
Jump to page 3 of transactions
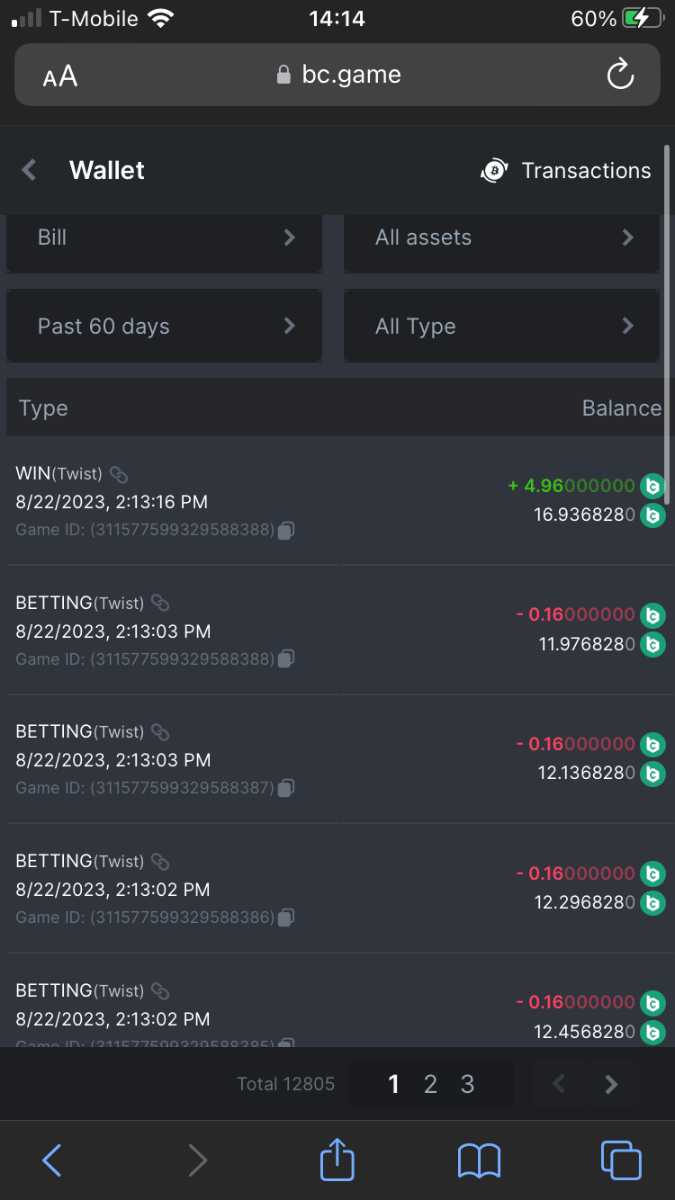tap(467, 1084)
